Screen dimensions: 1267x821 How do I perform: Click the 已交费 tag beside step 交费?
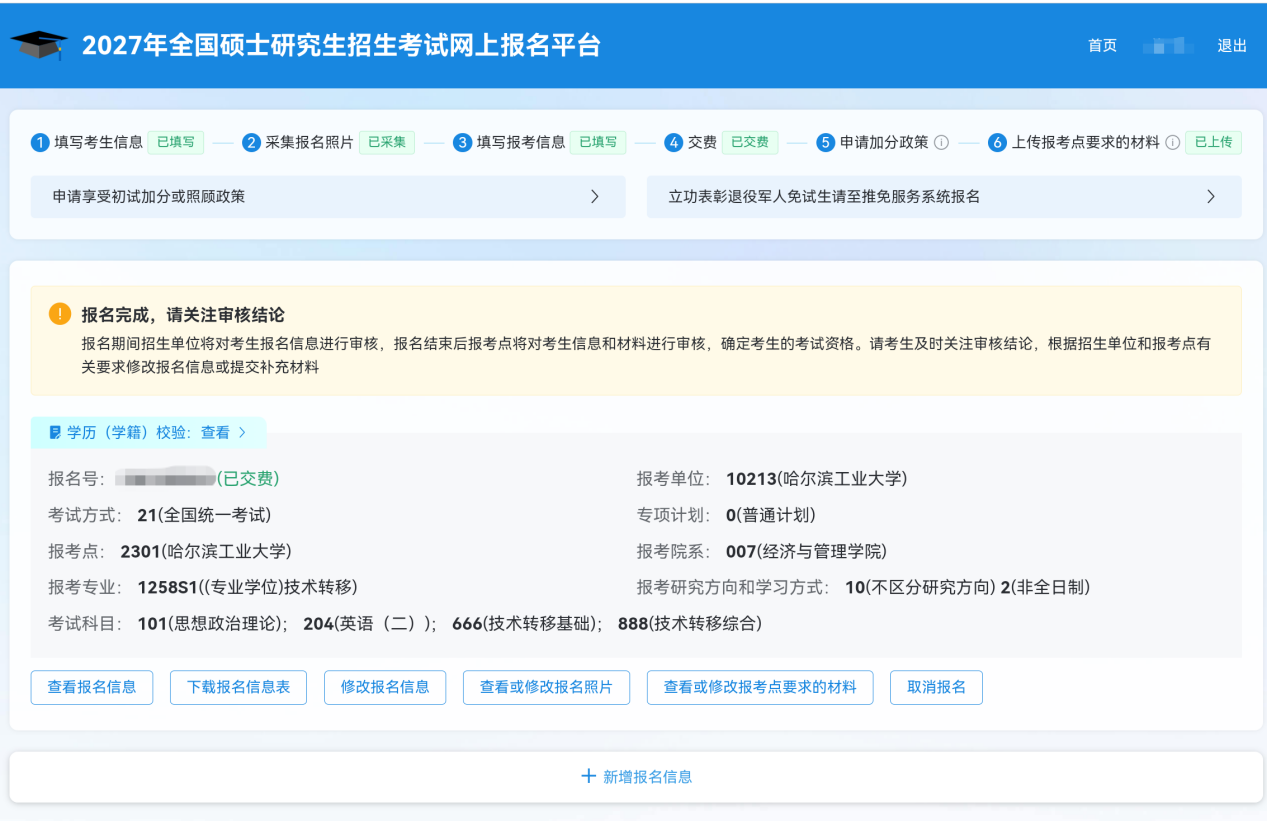pos(750,143)
